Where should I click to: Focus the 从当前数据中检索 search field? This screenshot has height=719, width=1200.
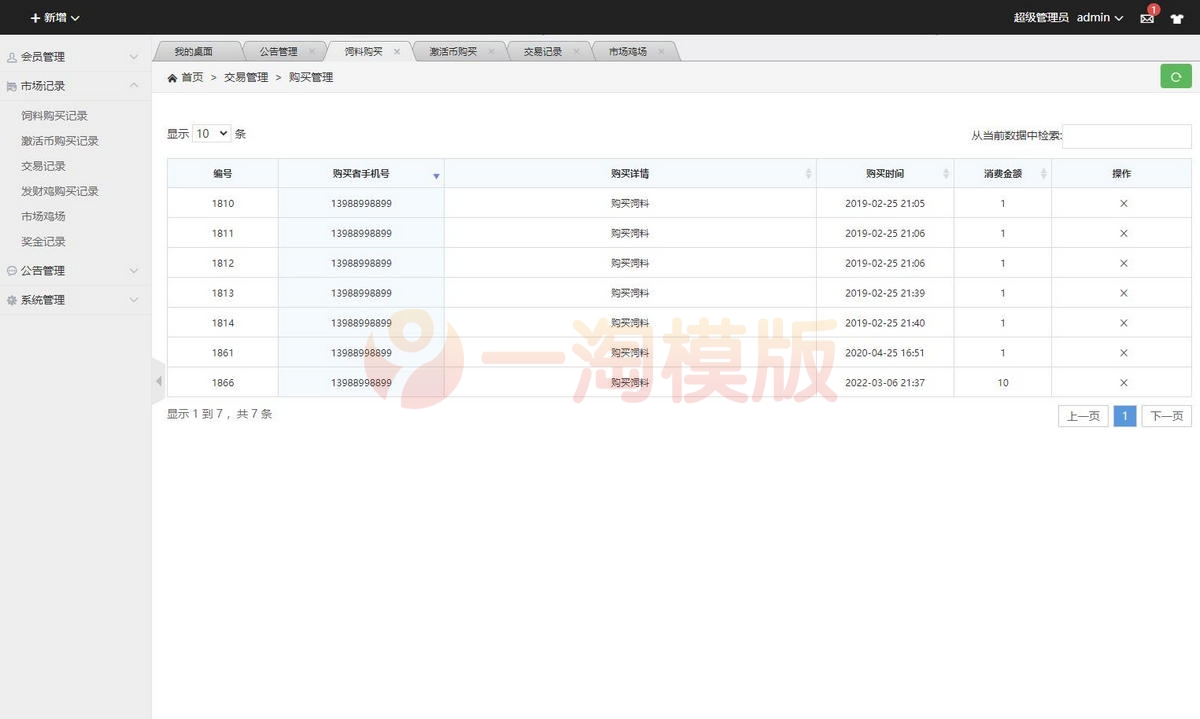click(x=1126, y=136)
